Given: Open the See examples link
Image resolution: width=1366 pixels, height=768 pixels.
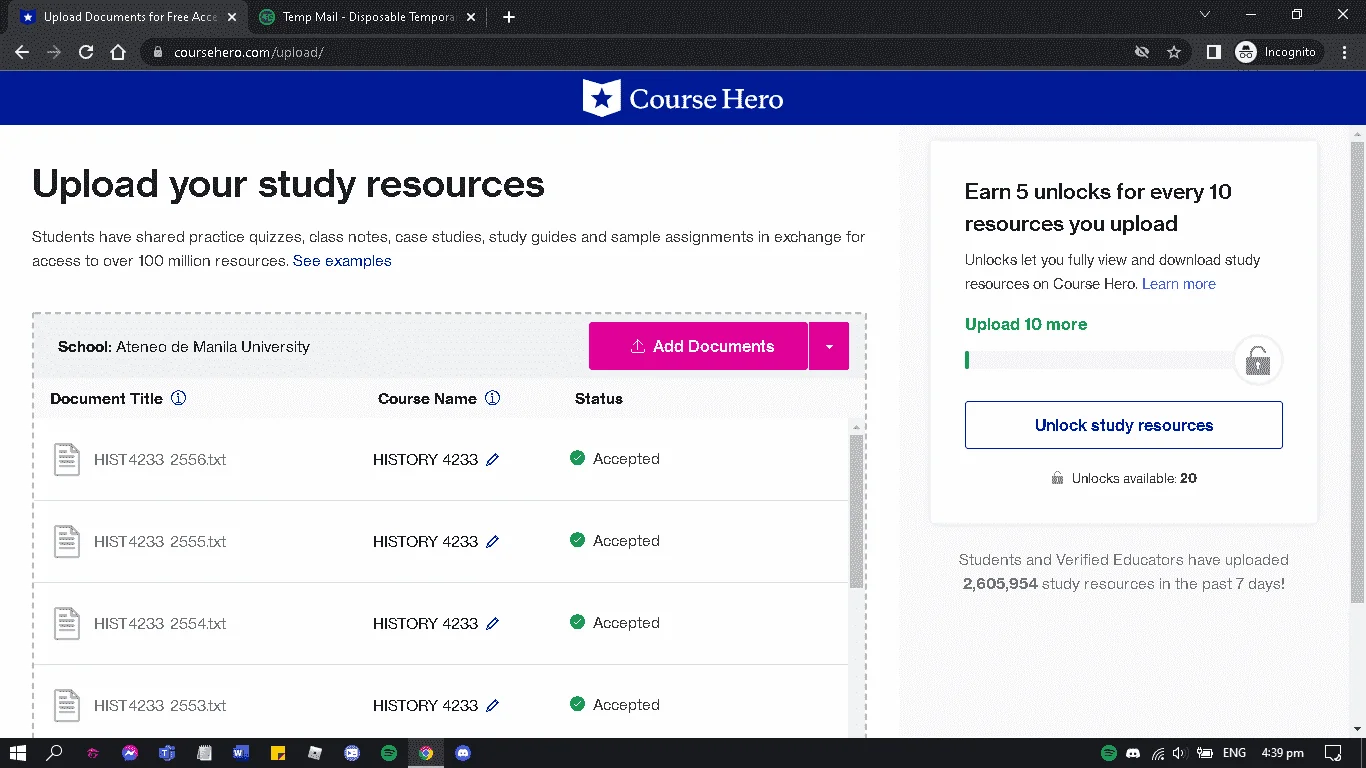Looking at the screenshot, I should pos(342,261).
